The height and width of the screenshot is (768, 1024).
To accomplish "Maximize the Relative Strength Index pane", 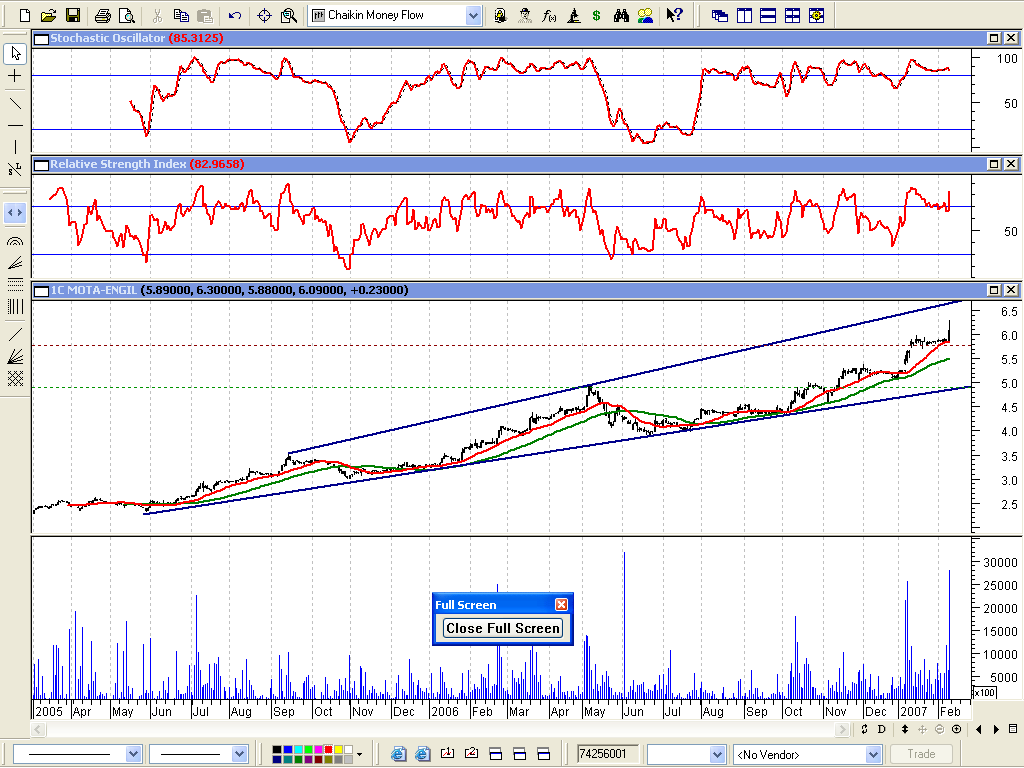I will 994,164.
